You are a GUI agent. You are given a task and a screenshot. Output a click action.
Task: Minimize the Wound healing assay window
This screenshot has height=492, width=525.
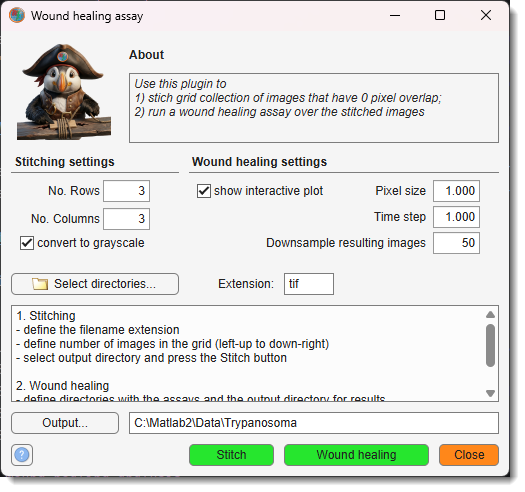click(395, 15)
